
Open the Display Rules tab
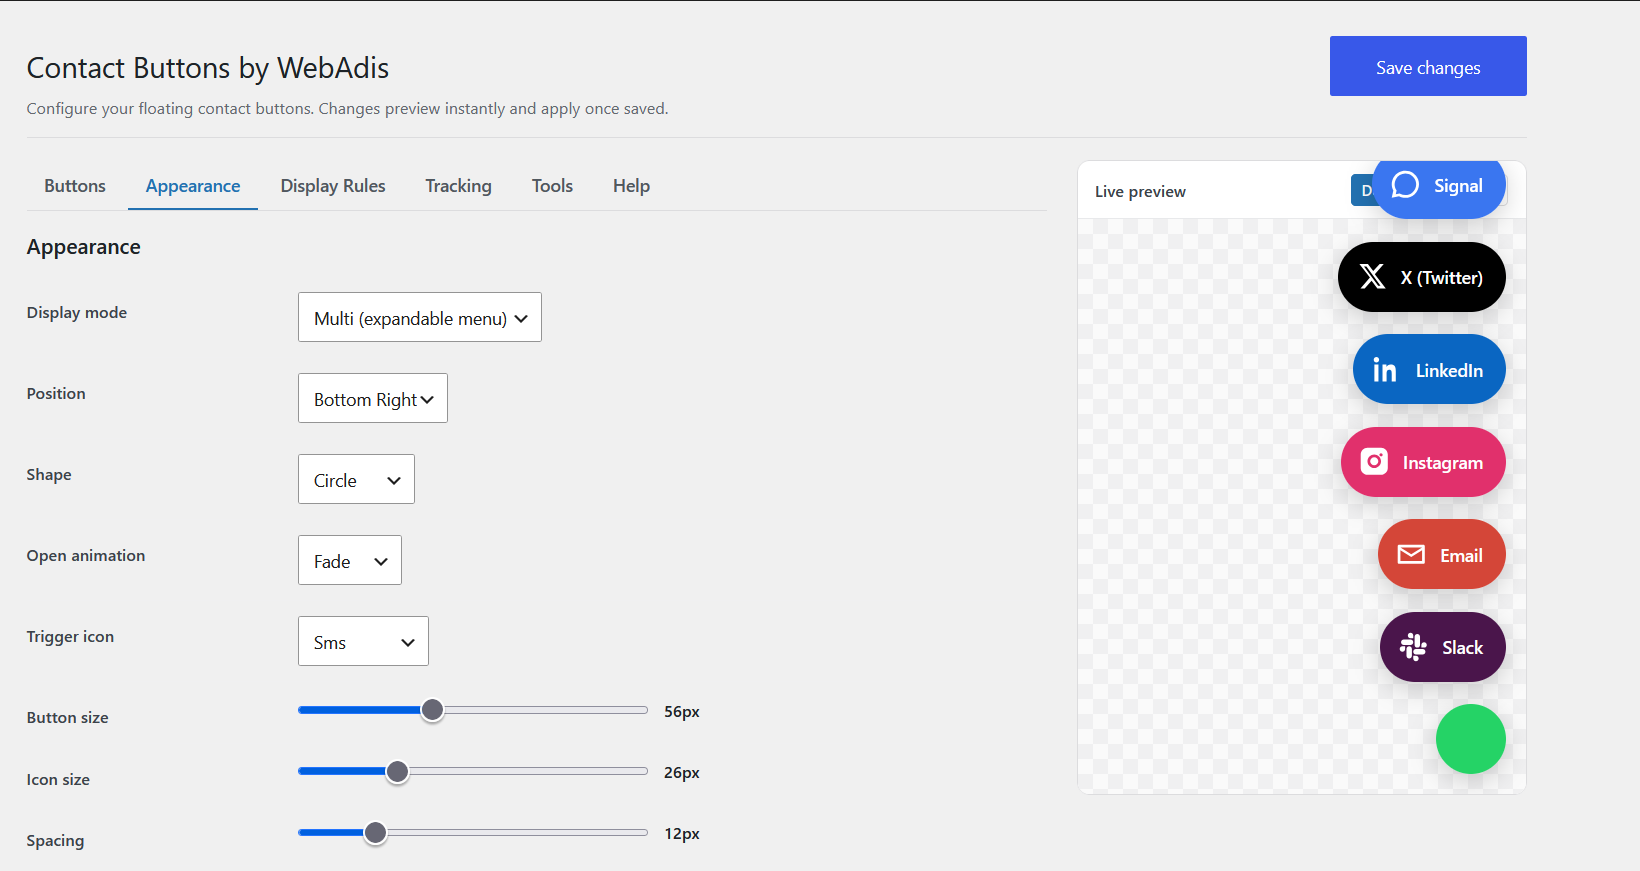333,186
